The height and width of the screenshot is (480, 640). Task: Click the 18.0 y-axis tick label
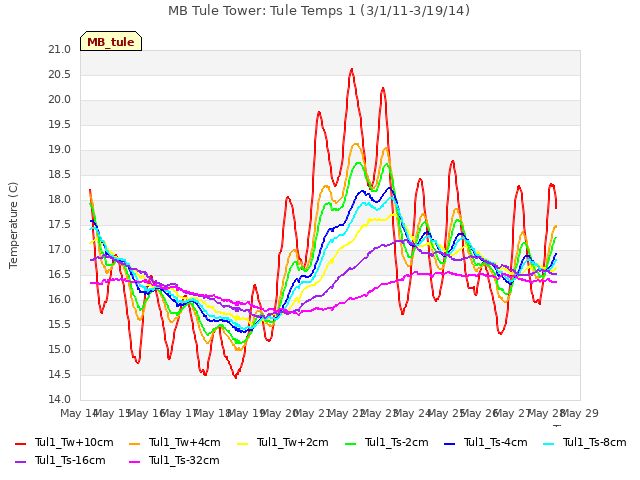point(60,200)
